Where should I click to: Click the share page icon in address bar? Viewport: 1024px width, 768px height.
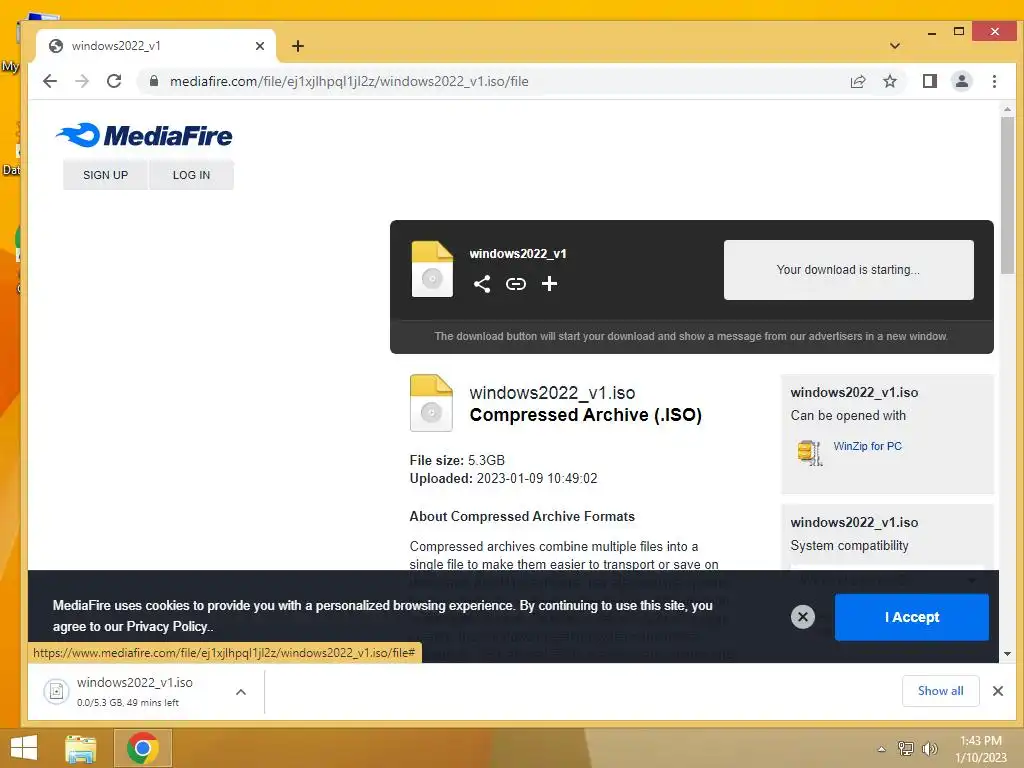pos(858,81)
